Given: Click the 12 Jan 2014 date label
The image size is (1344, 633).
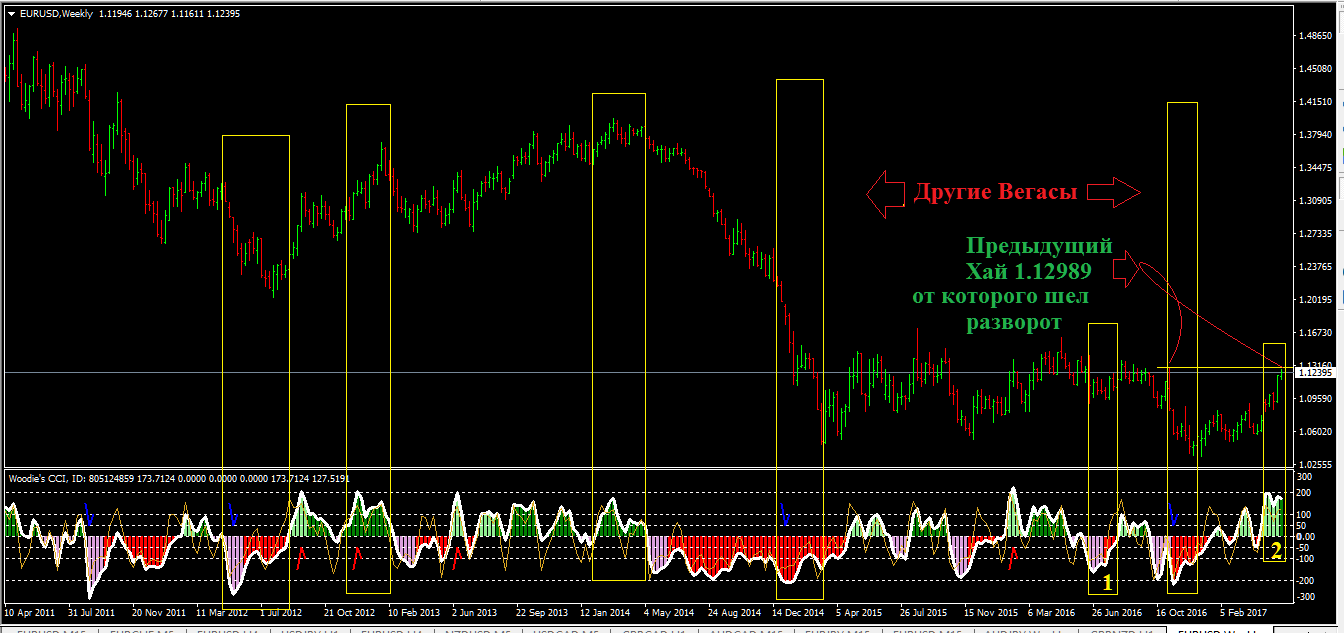Looking at the screenshot, I should tap(606, 611).
